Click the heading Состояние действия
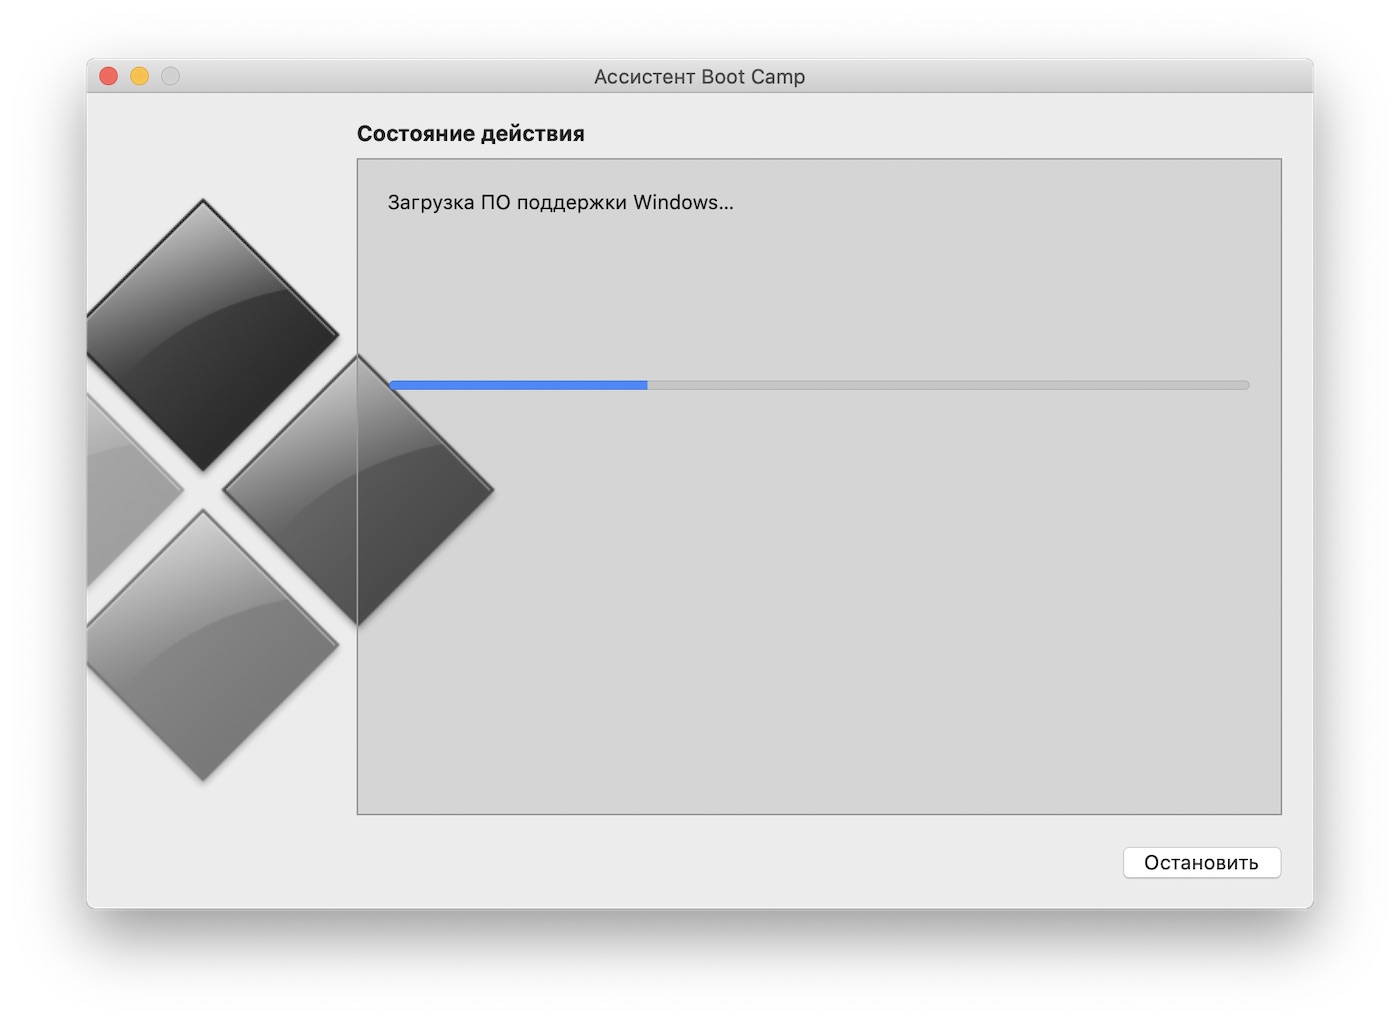Viewport: 1400px width, 1023px height. click(470, 133)
